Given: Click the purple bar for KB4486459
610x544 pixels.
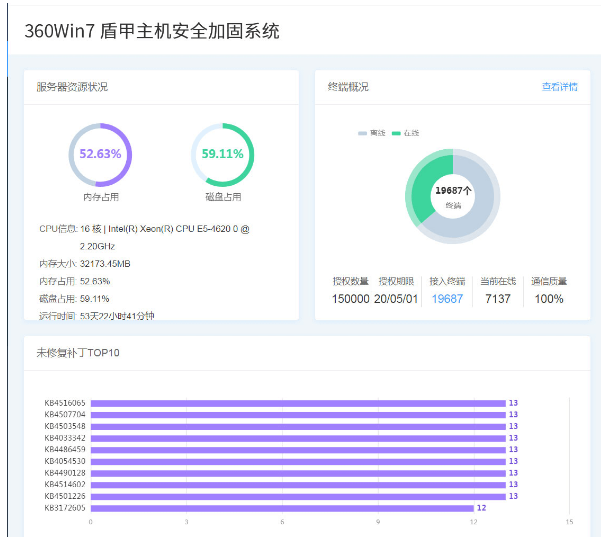Looking at the screenshot, I should (298, 450).
